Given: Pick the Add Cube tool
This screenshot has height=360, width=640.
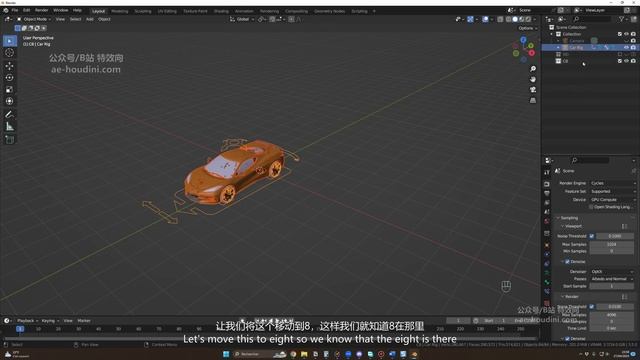Looking at the screenshot, I should pyautogui.click(x=10, y=140).
